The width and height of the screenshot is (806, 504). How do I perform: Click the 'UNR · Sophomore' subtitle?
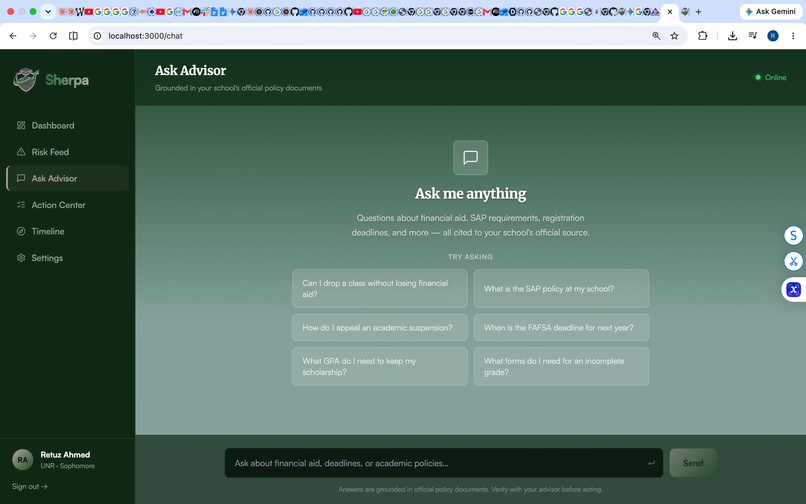point(67,466)
